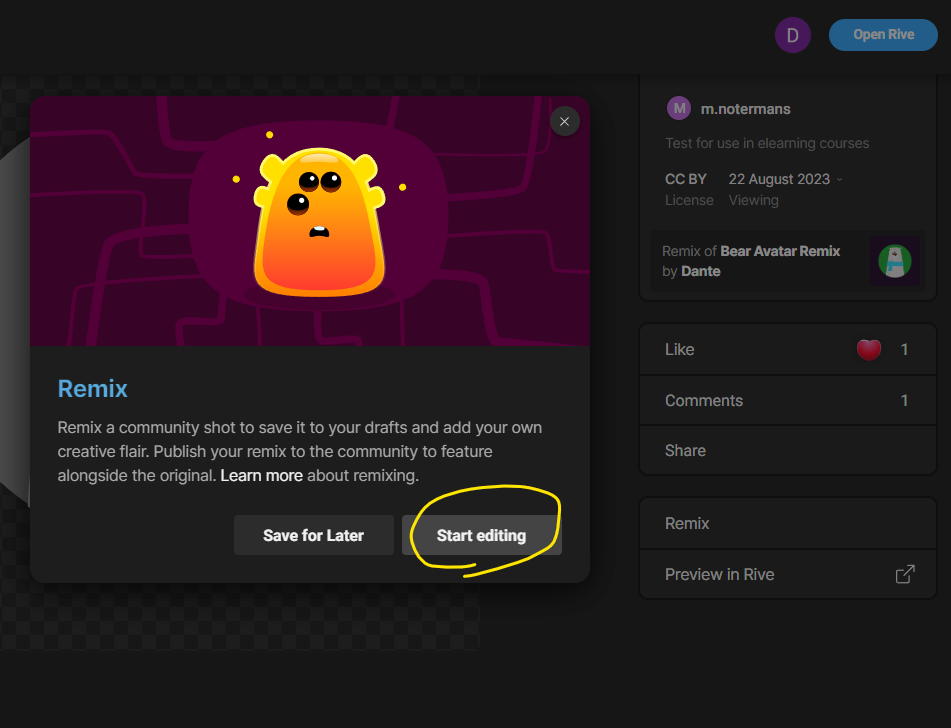Select the Remix row in sidebar
This screenshot has height=728, width=951.
click(788, 524)
